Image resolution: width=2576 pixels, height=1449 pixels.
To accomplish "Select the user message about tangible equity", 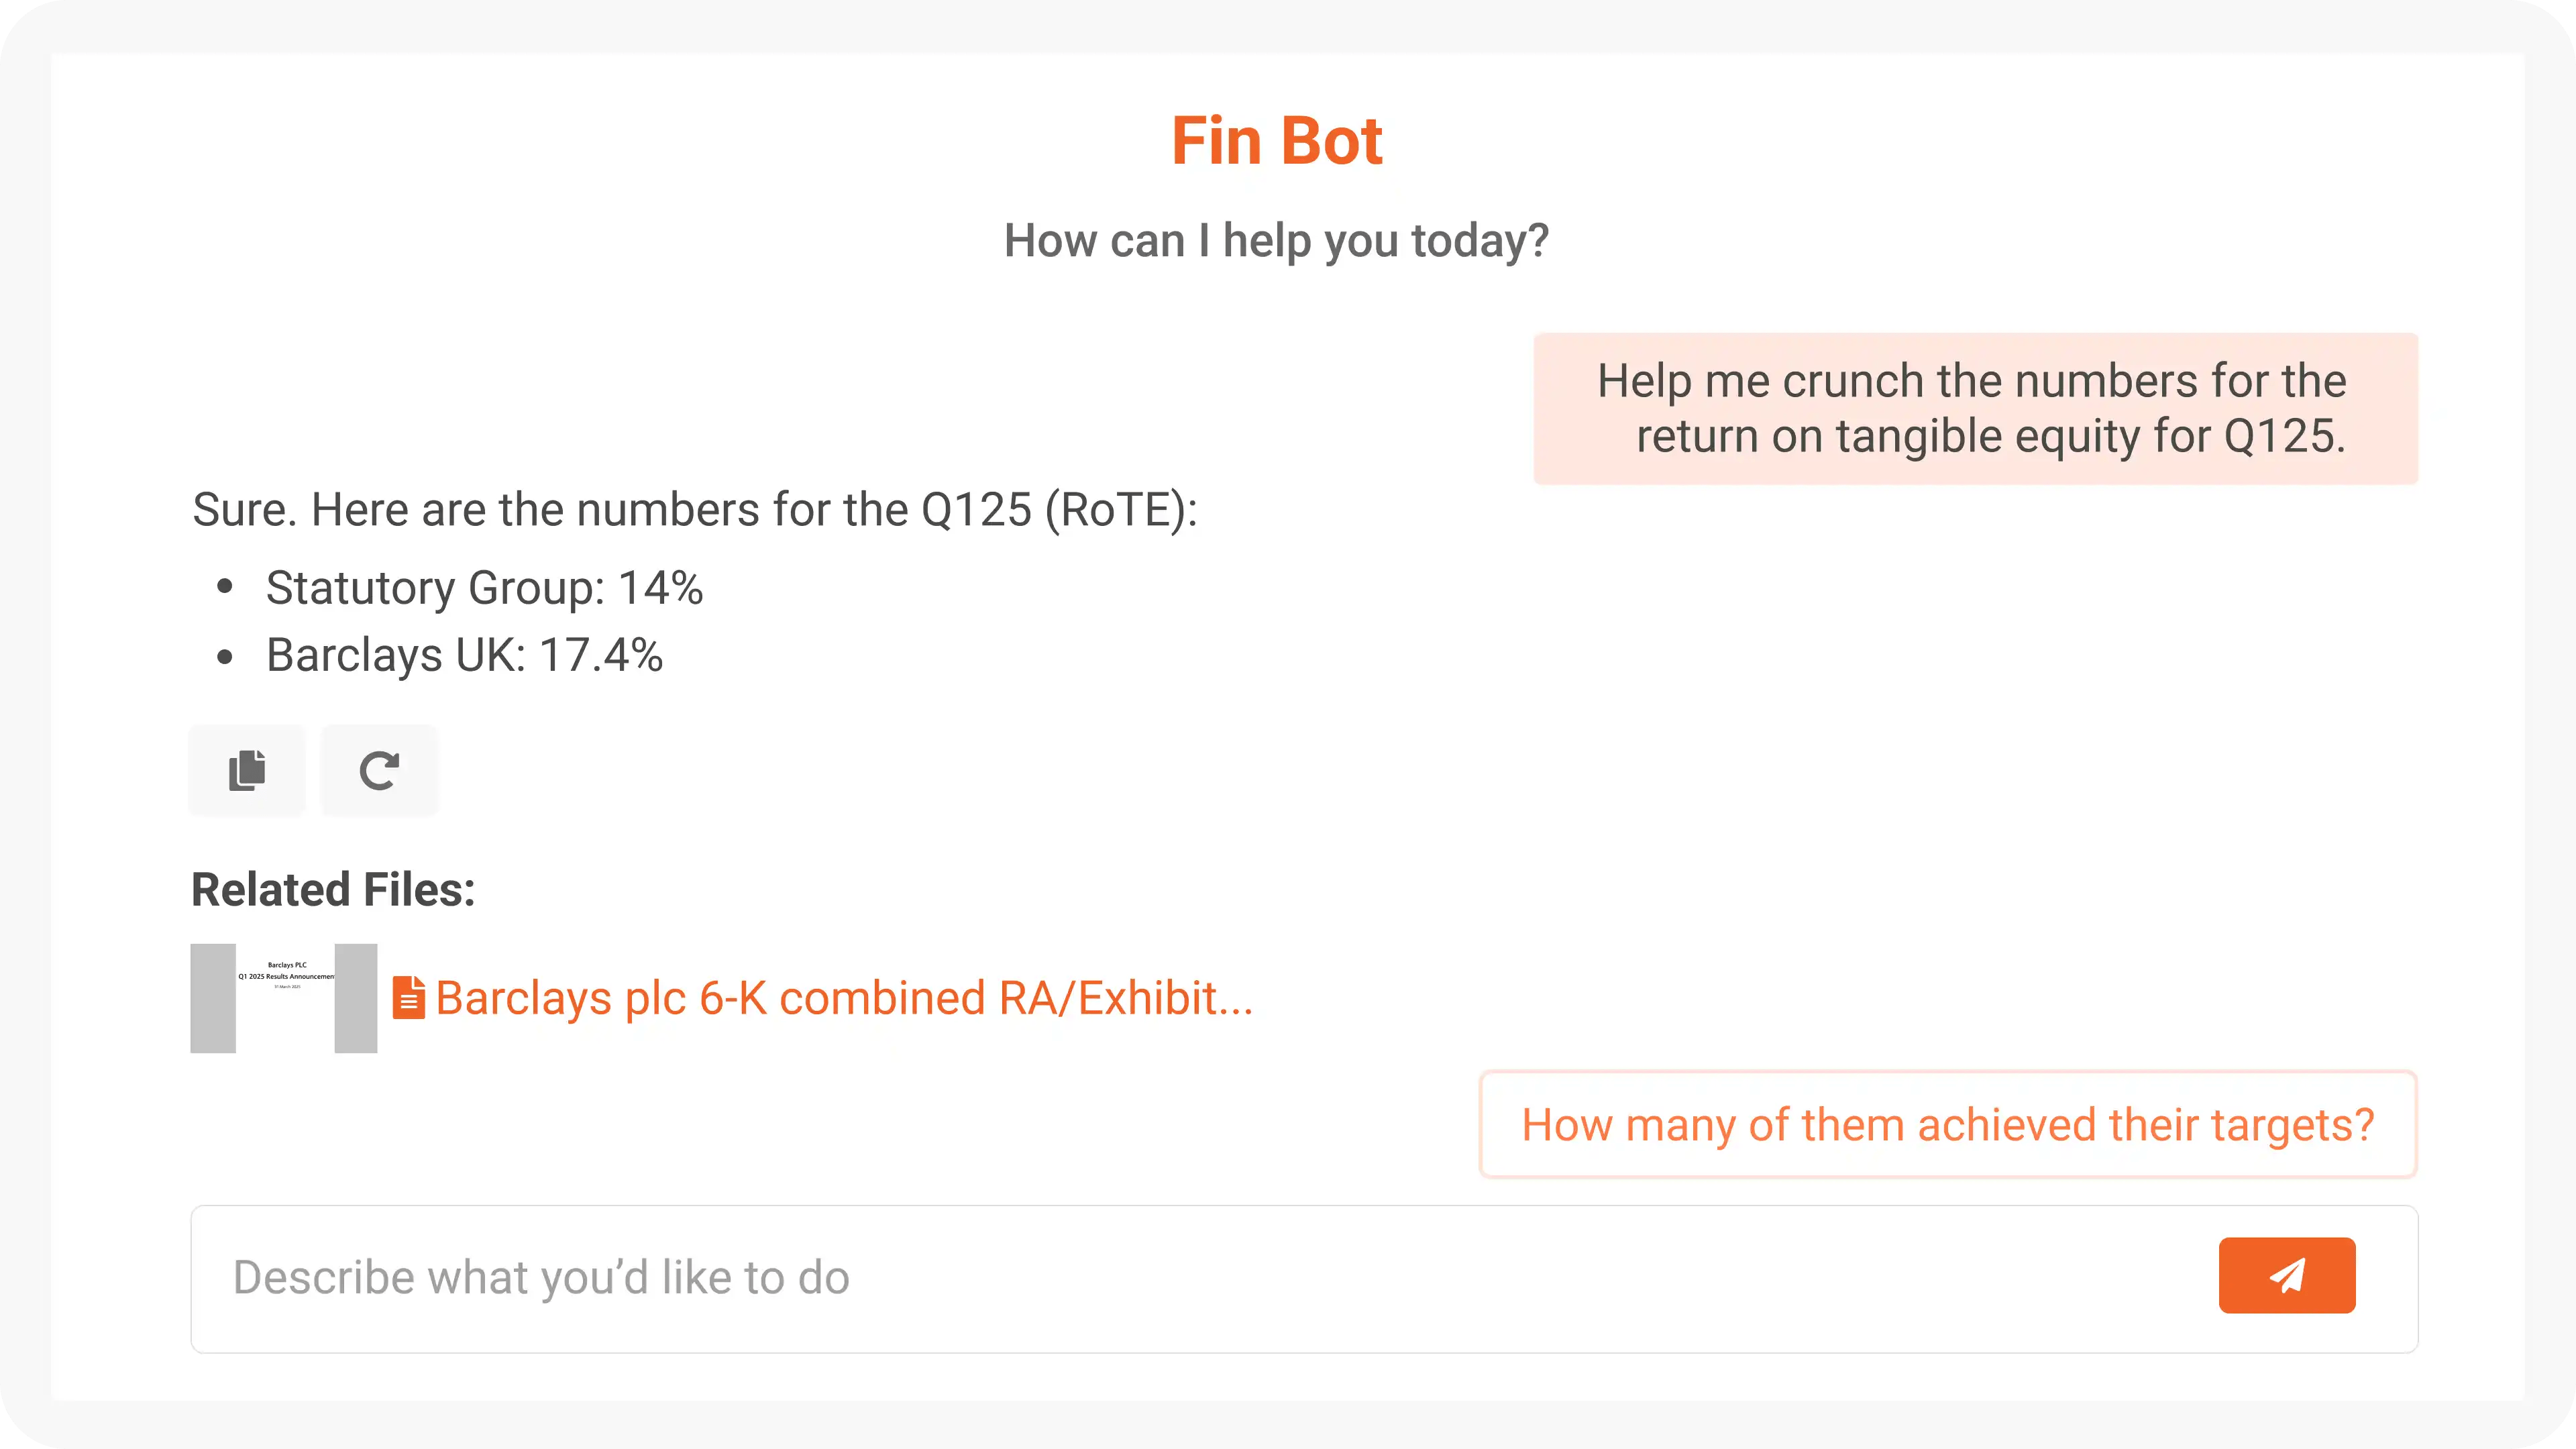I will 1975,408.
